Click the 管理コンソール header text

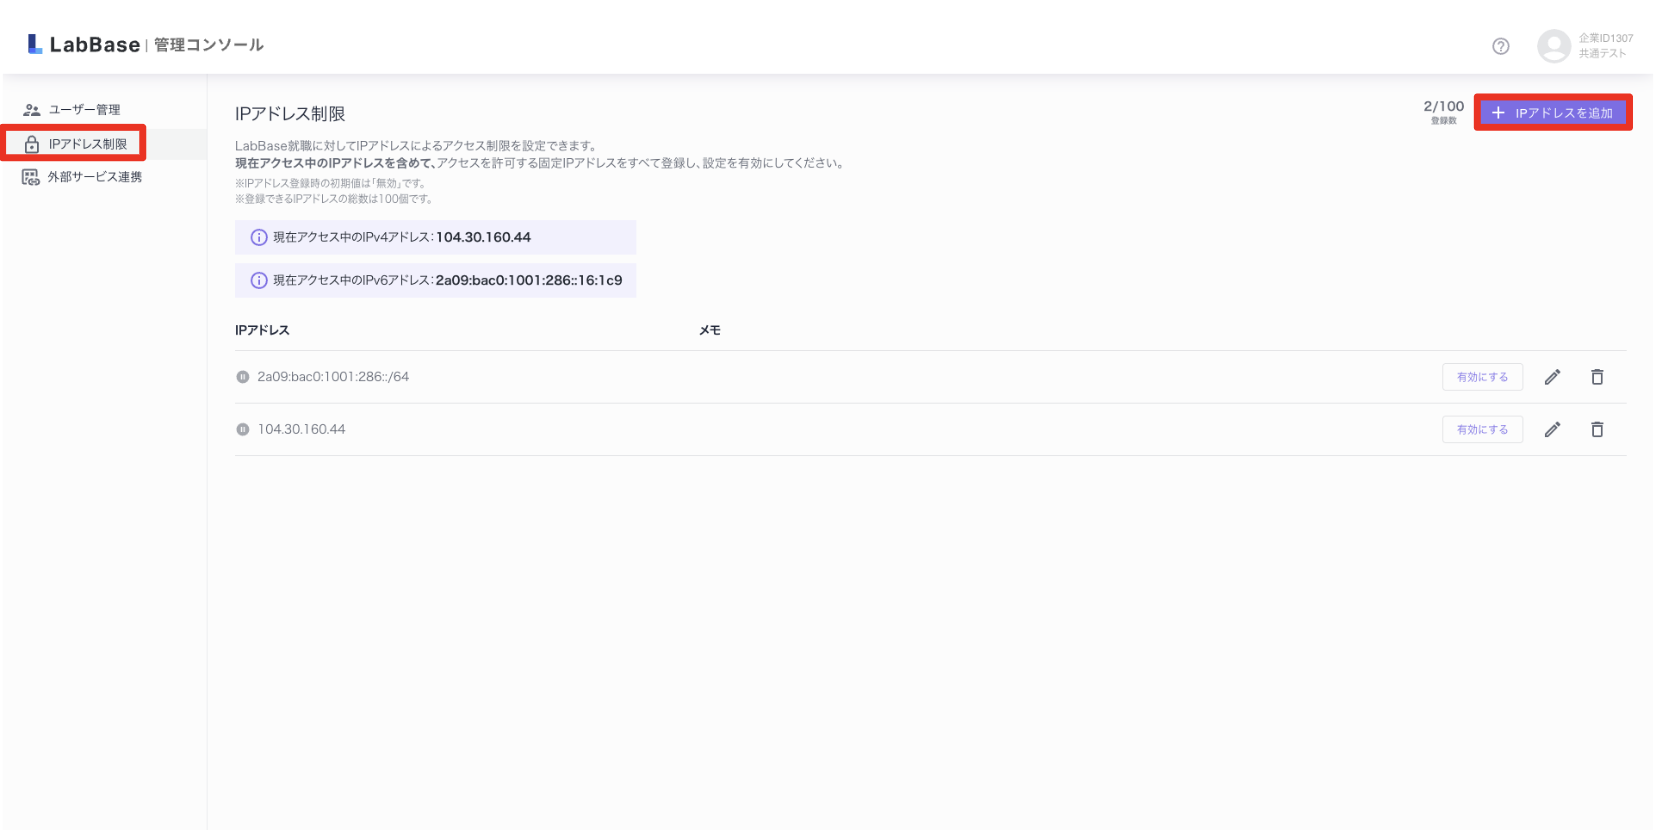[209, 45]
